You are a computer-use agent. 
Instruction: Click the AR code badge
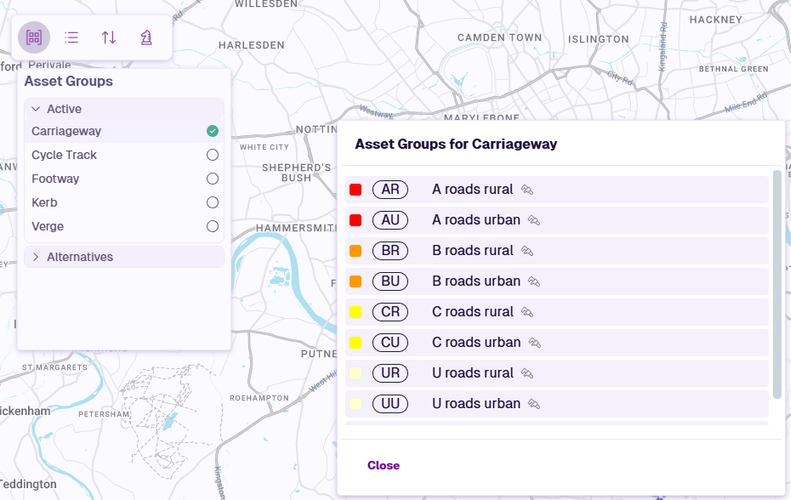390,190
